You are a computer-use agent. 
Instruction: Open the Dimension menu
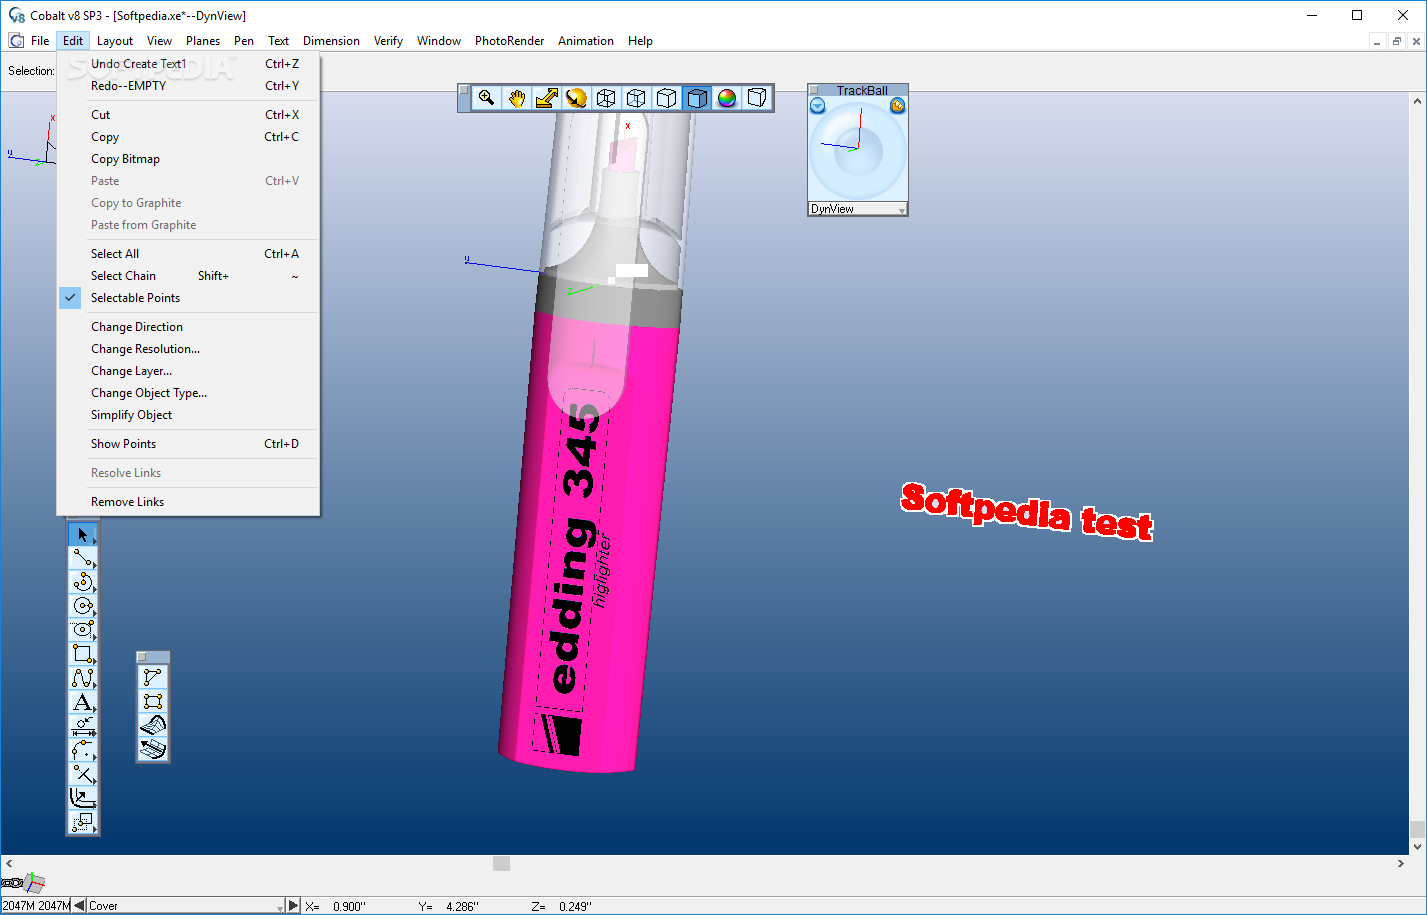point(331,41)
